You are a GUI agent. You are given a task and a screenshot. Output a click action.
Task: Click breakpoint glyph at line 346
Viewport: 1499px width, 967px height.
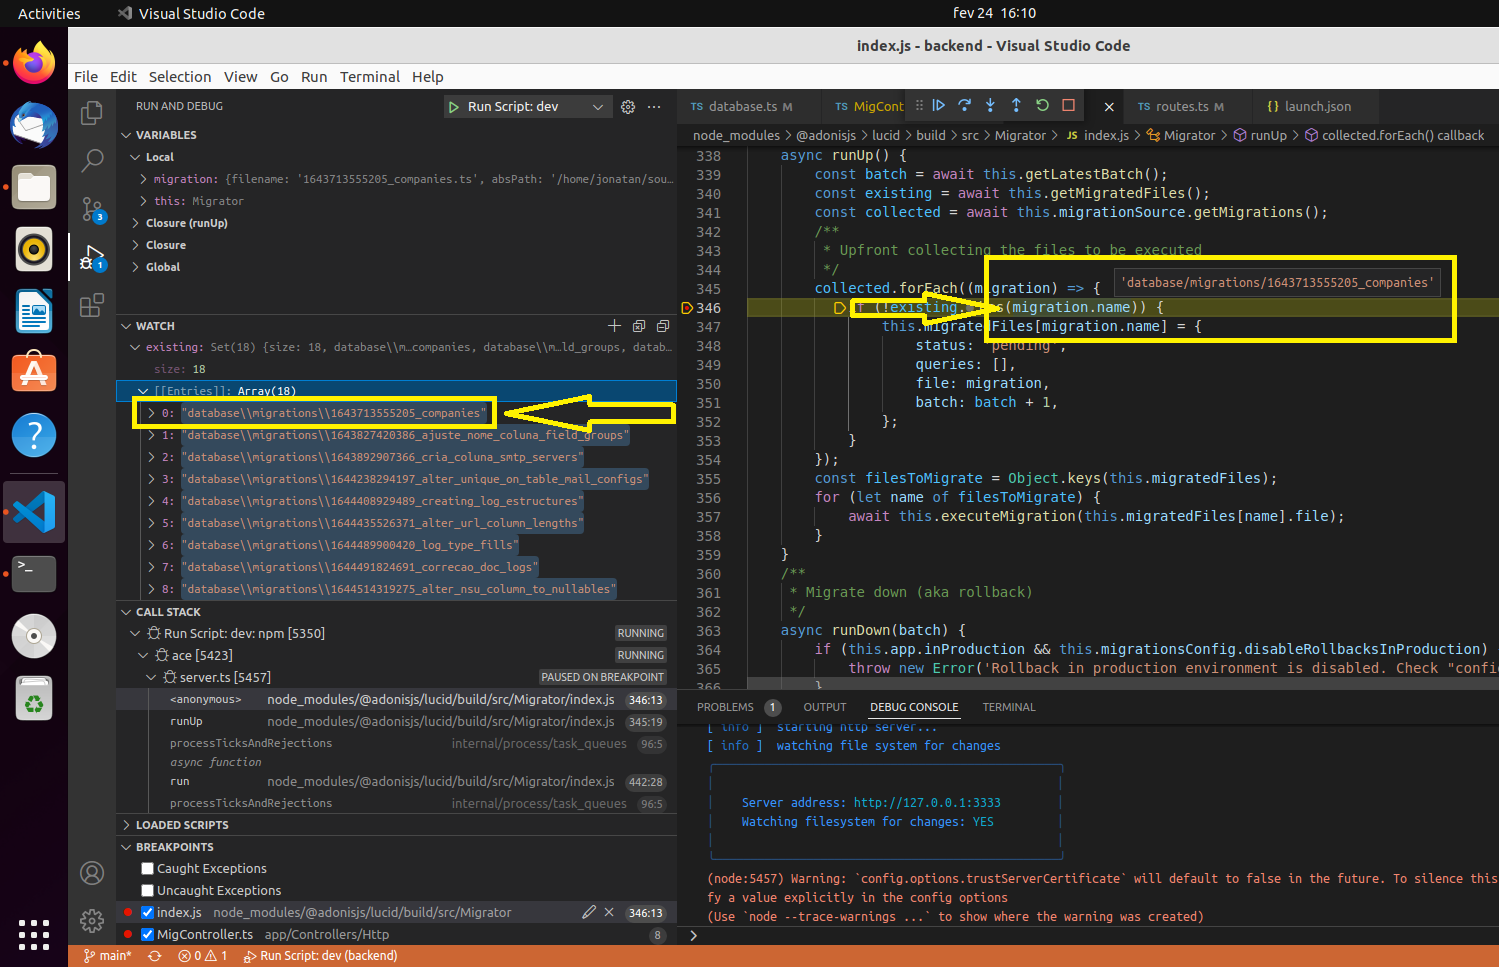point(687,308)
